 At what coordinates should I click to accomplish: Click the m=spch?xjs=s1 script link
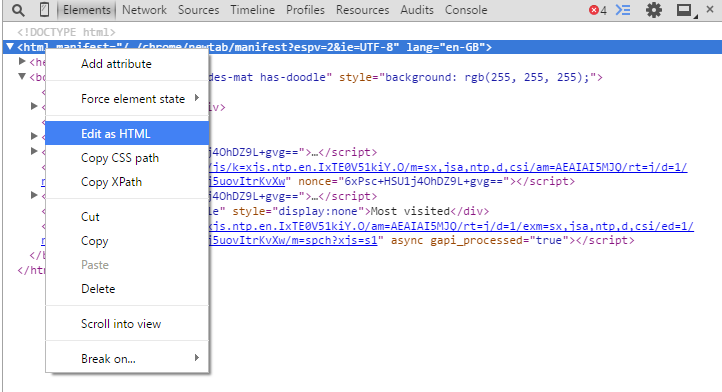pos(293,240)
